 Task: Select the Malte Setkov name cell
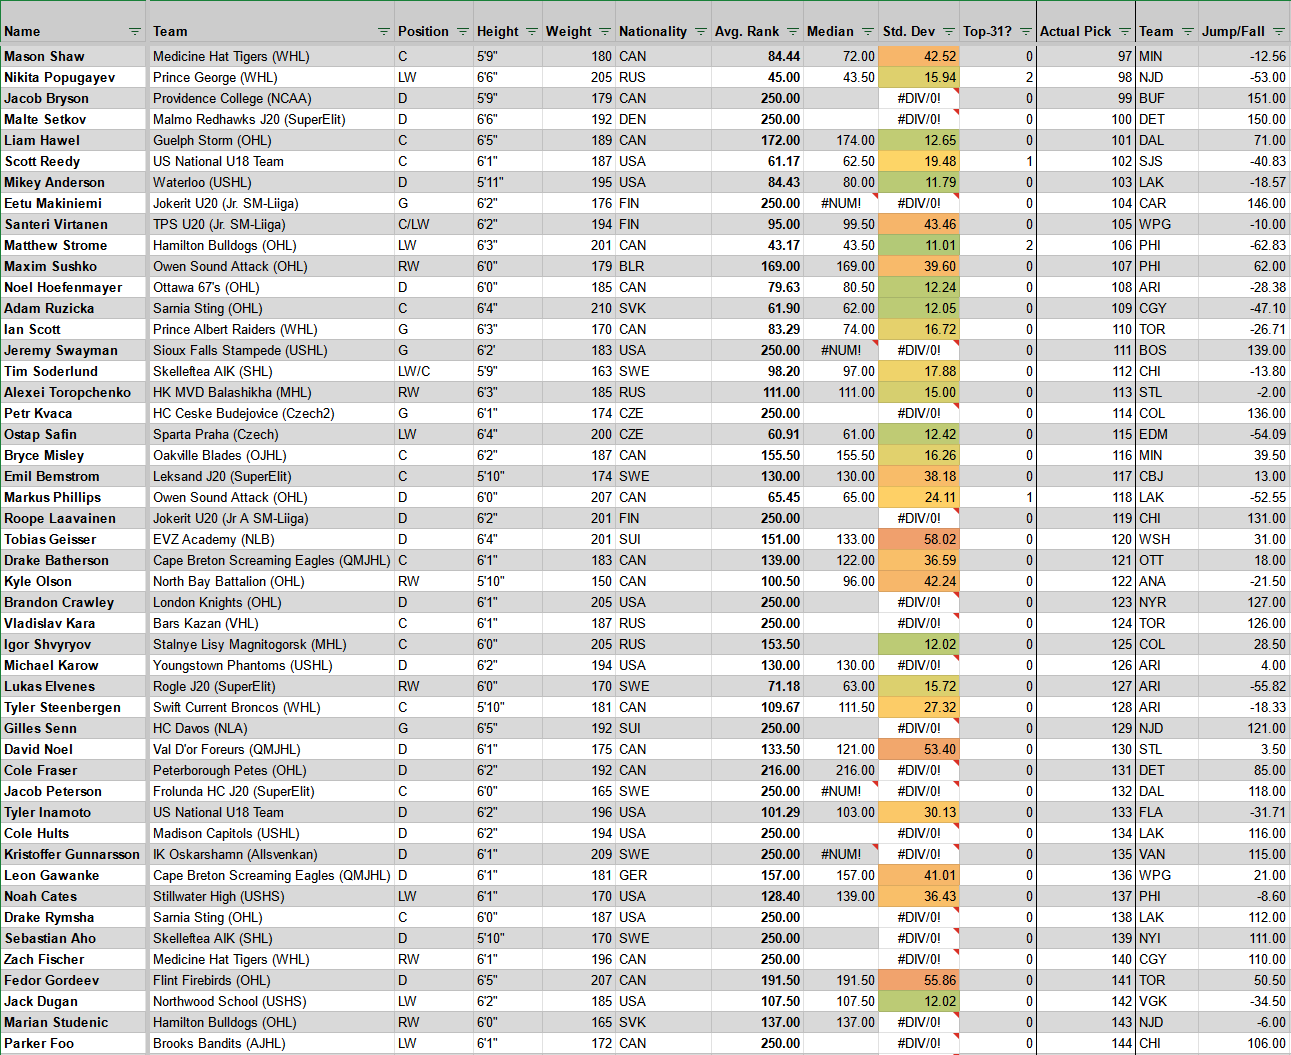tap(74, 119)
